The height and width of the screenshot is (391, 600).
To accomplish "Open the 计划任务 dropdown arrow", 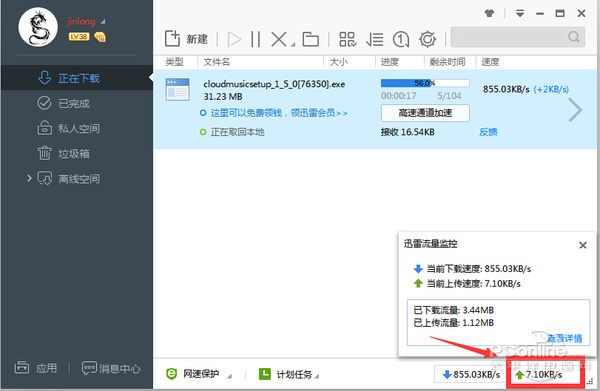I will pyautogui.click(x=317, y=376).
